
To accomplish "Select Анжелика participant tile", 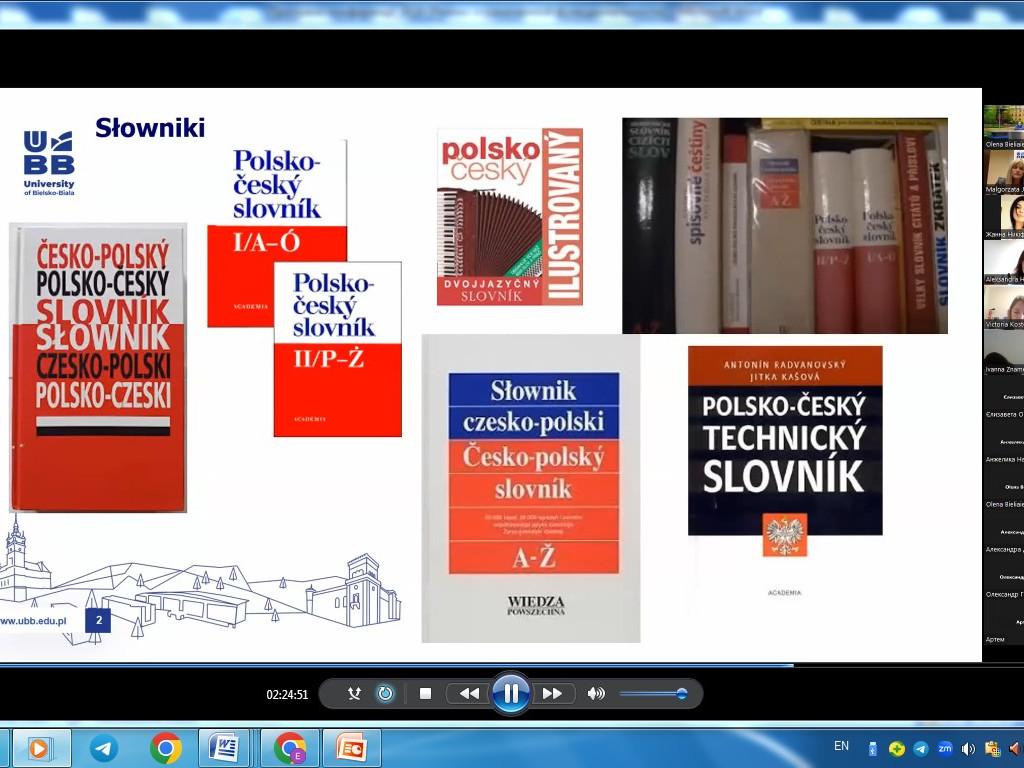I will (x=1004, y=443).
